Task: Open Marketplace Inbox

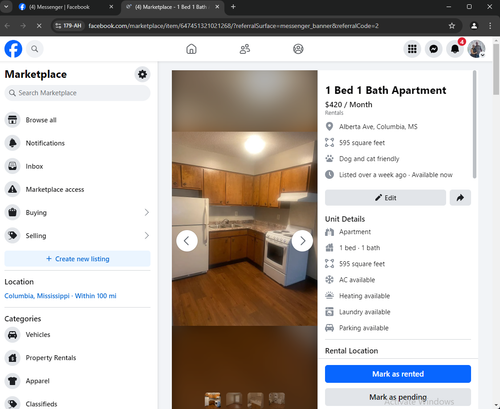Action: click(x=77, y=166)
